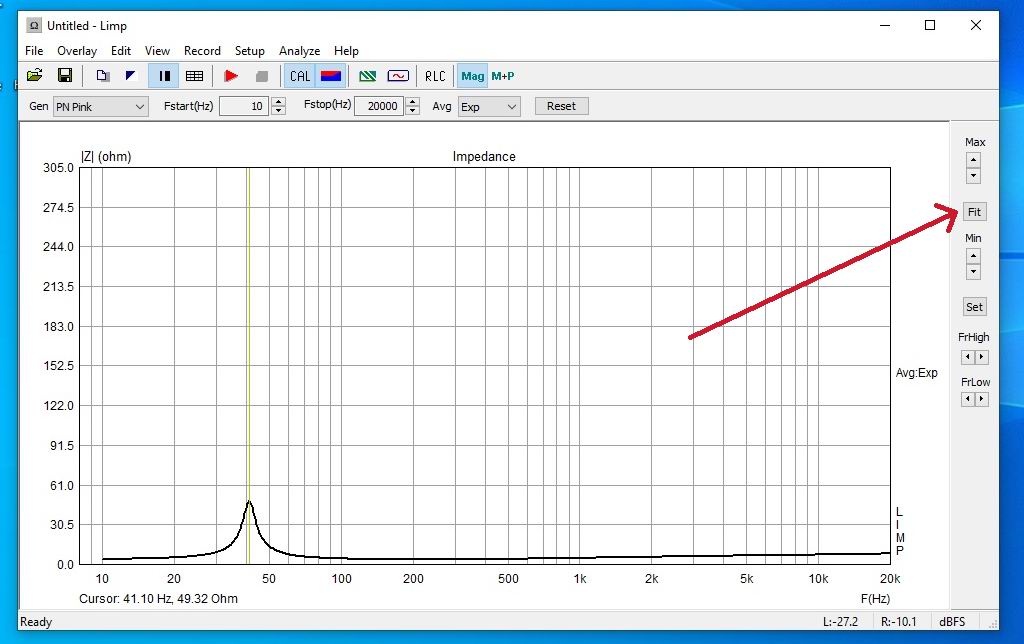The image size is (1024, 644).
Task: Minimize the Limp window
Action: (885, 25)
